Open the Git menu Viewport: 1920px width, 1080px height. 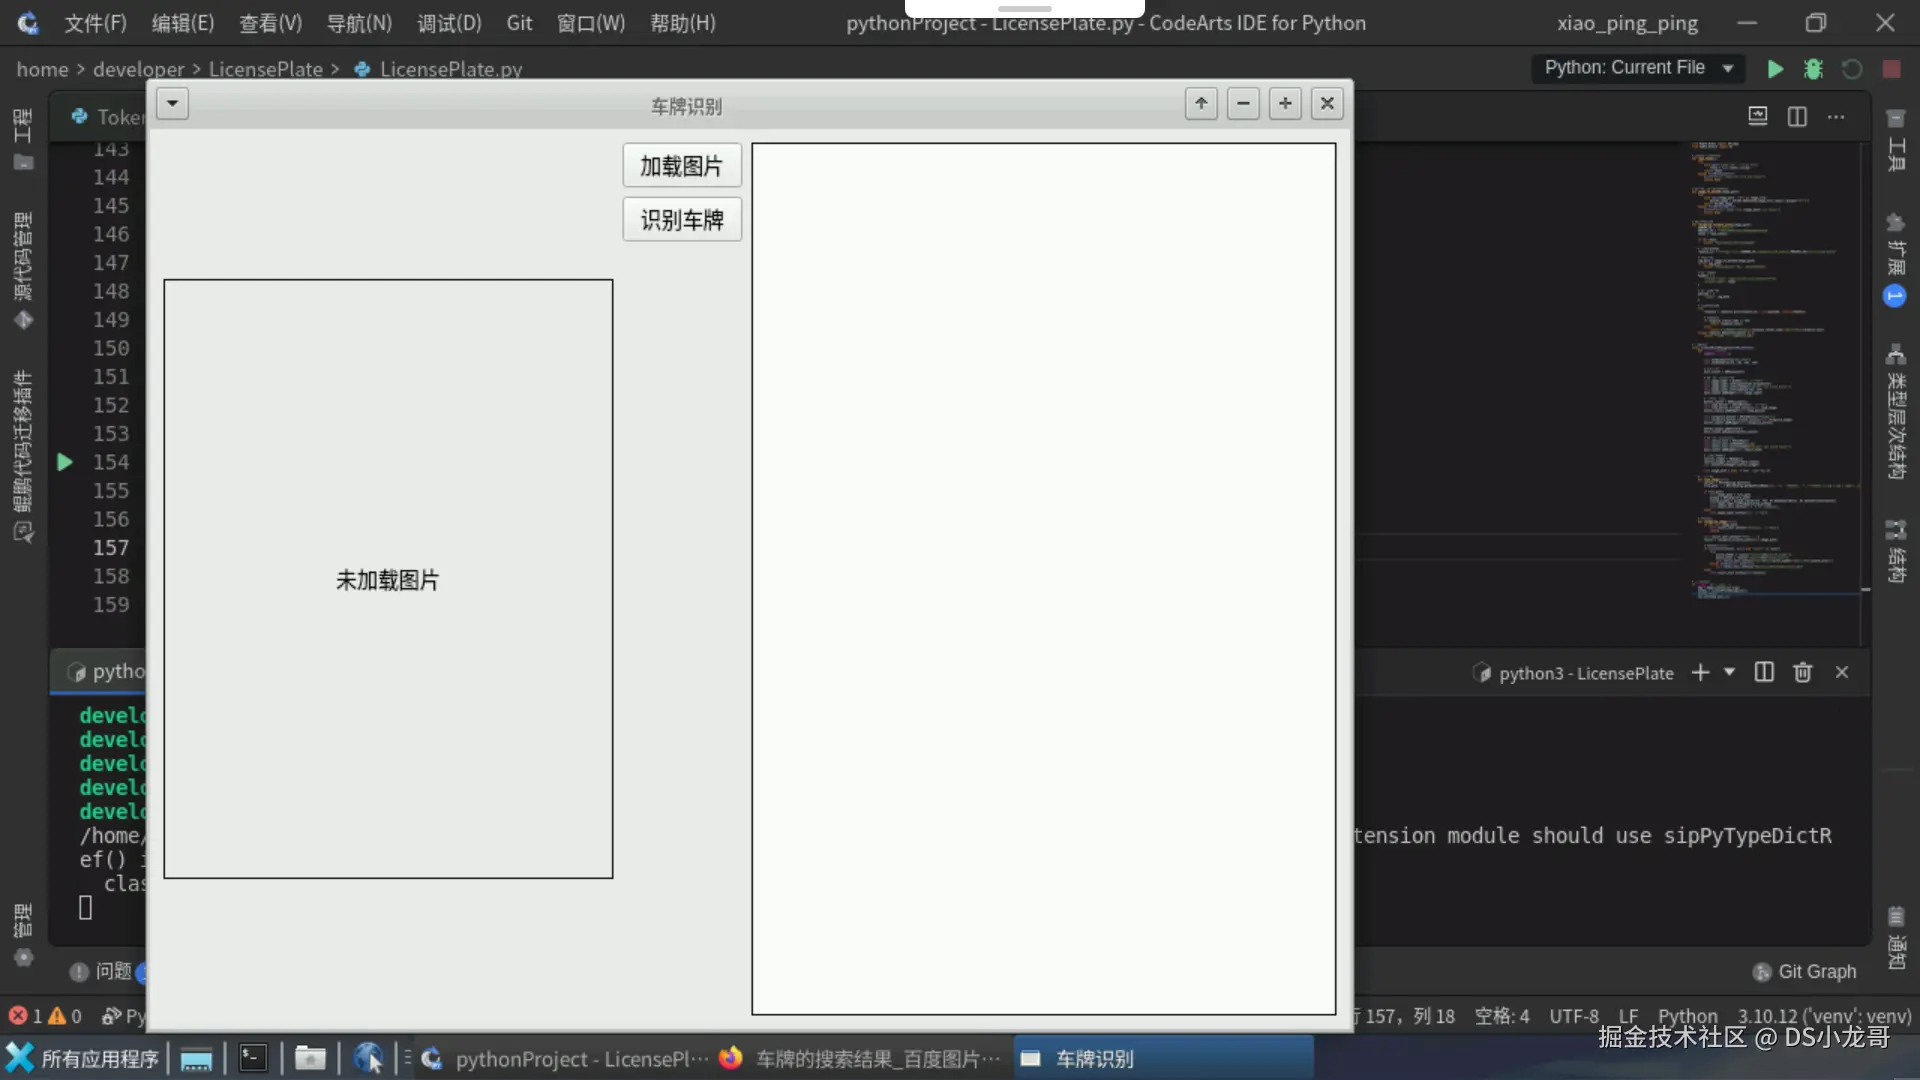[519, 23]
